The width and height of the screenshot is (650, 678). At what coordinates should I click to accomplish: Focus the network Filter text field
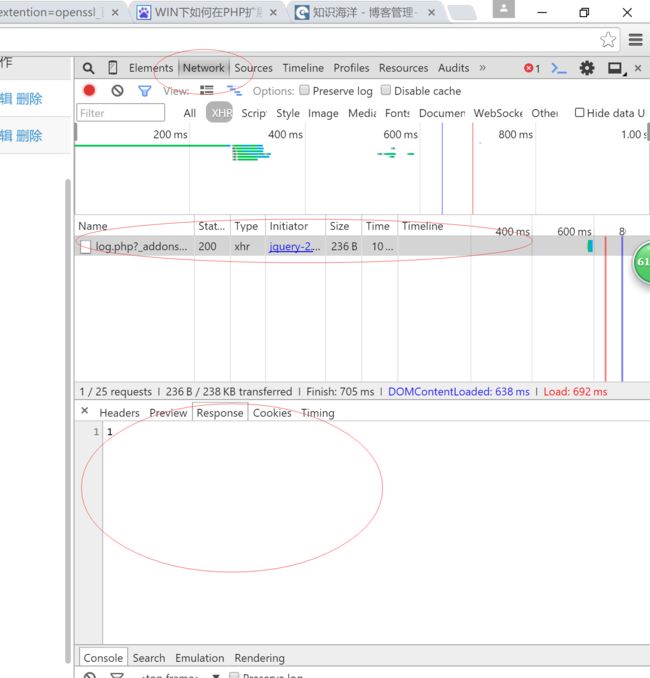(x=121, y=113)
